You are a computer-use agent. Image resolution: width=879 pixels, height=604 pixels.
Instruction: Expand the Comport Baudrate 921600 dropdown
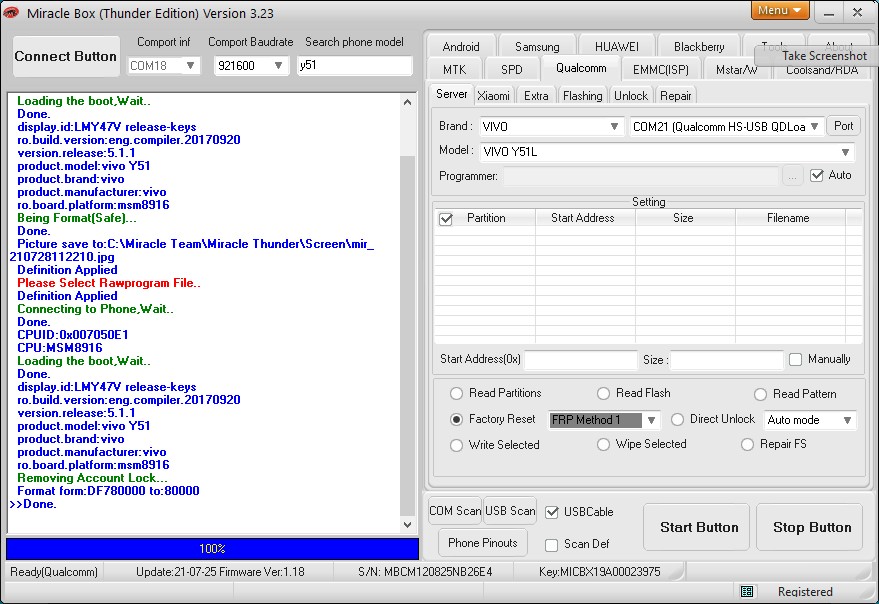click(x=251, y=66)
